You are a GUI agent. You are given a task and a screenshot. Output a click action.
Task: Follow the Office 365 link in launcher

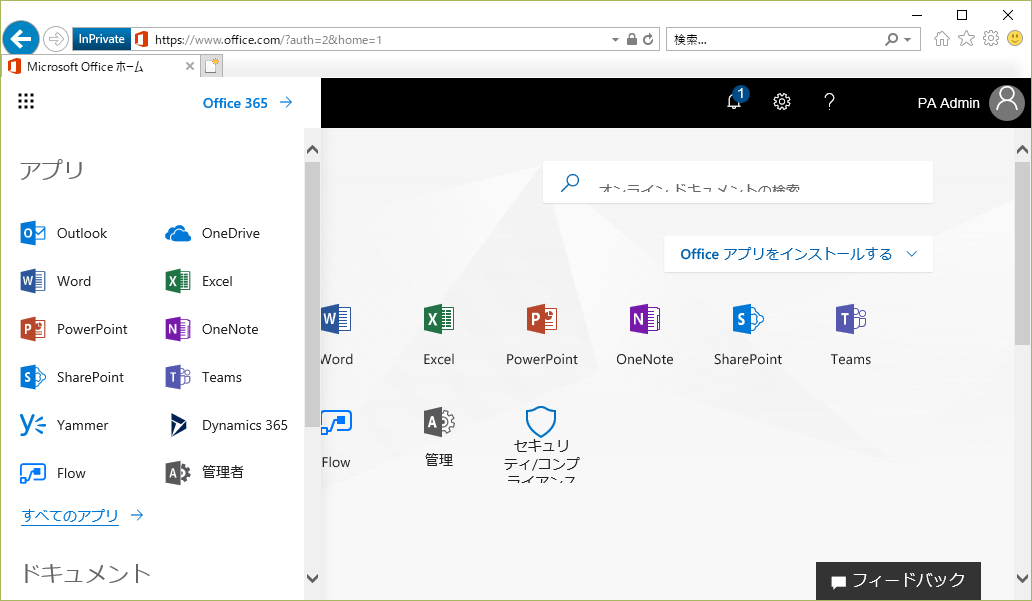247,103
